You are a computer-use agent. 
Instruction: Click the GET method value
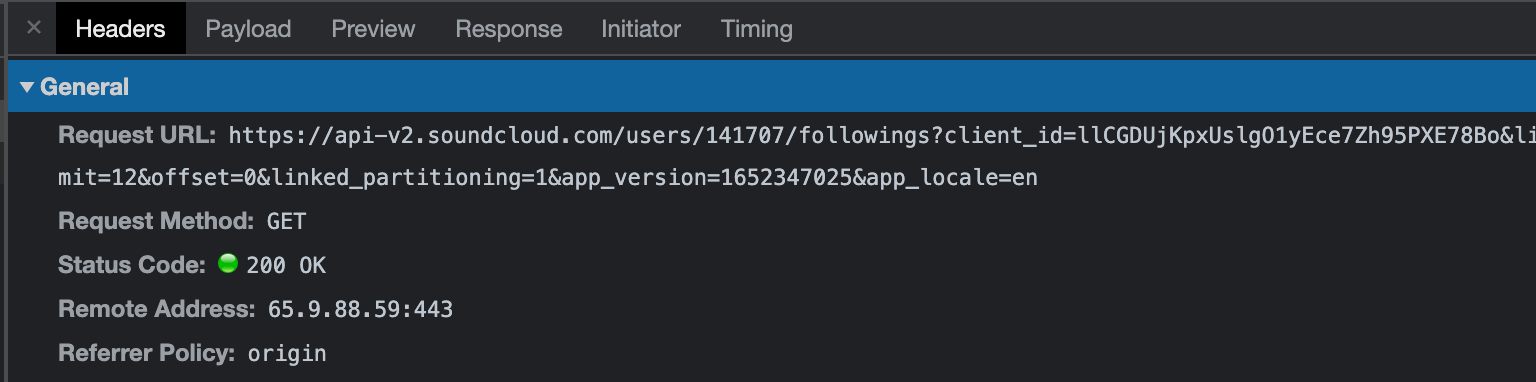tap(287, 221)
